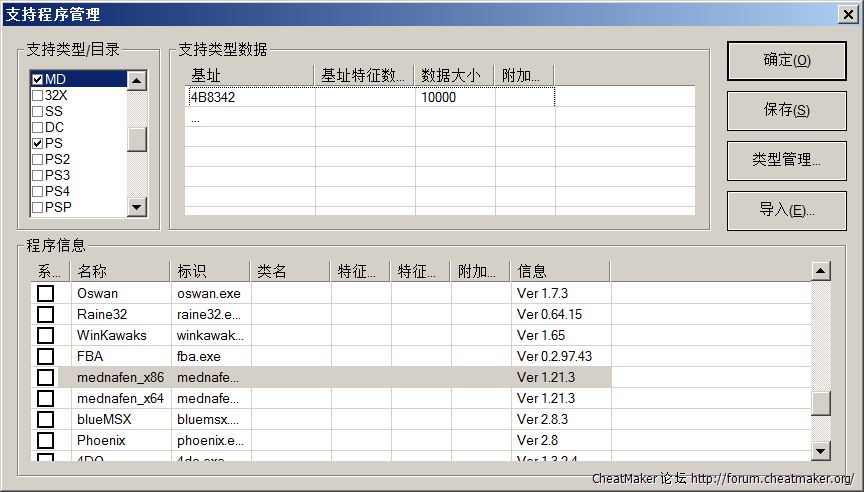
Task: Select the mednafen_x64 program entry
Action: [120, 398]
